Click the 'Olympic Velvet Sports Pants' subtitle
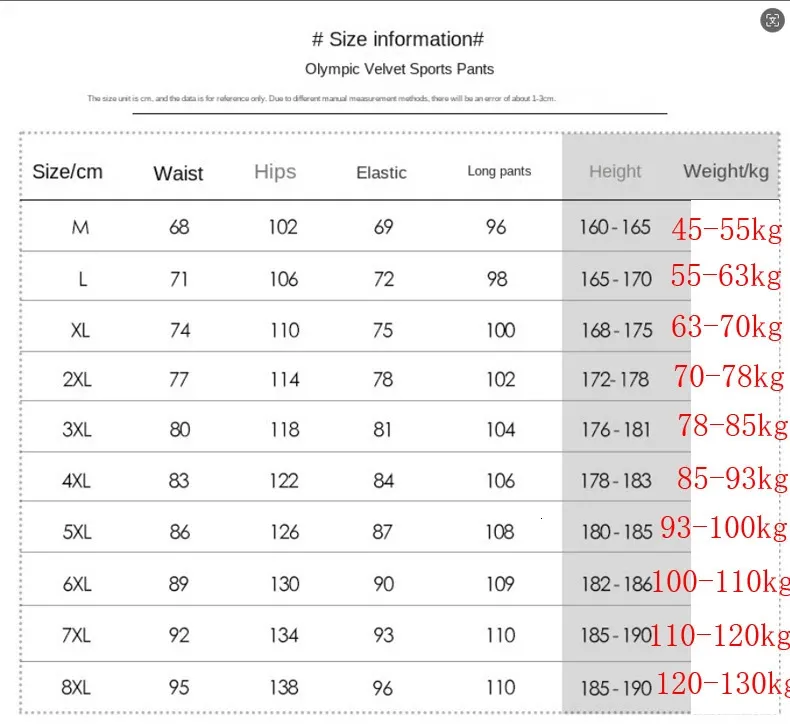Viewport: 790px width, 725px height. point(399,69)
